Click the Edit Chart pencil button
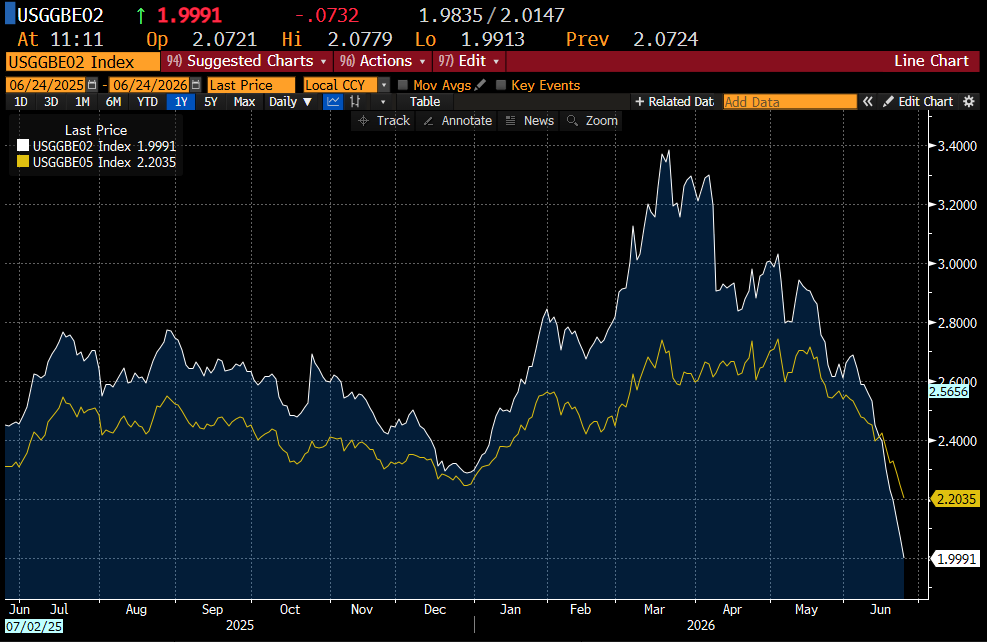The height and width of the screenshot is (642, 987). (x=918, y=101)
